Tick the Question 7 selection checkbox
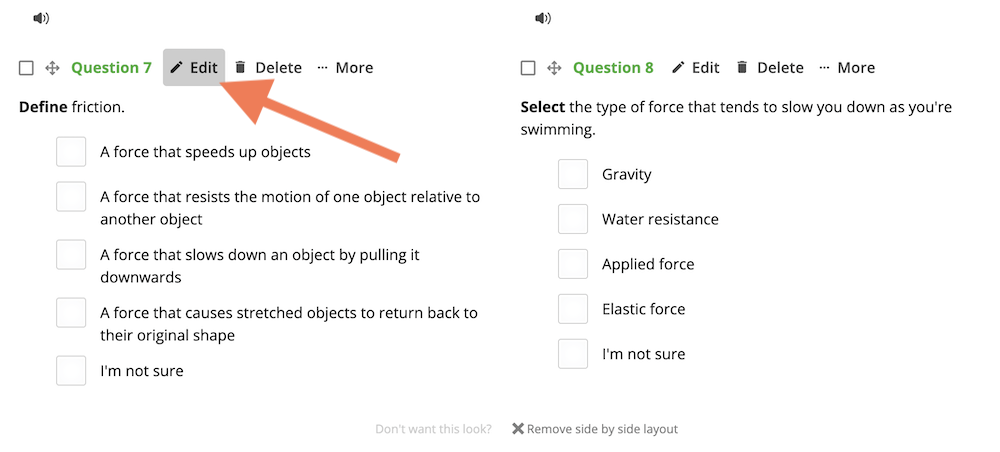 tap(26, 68)
